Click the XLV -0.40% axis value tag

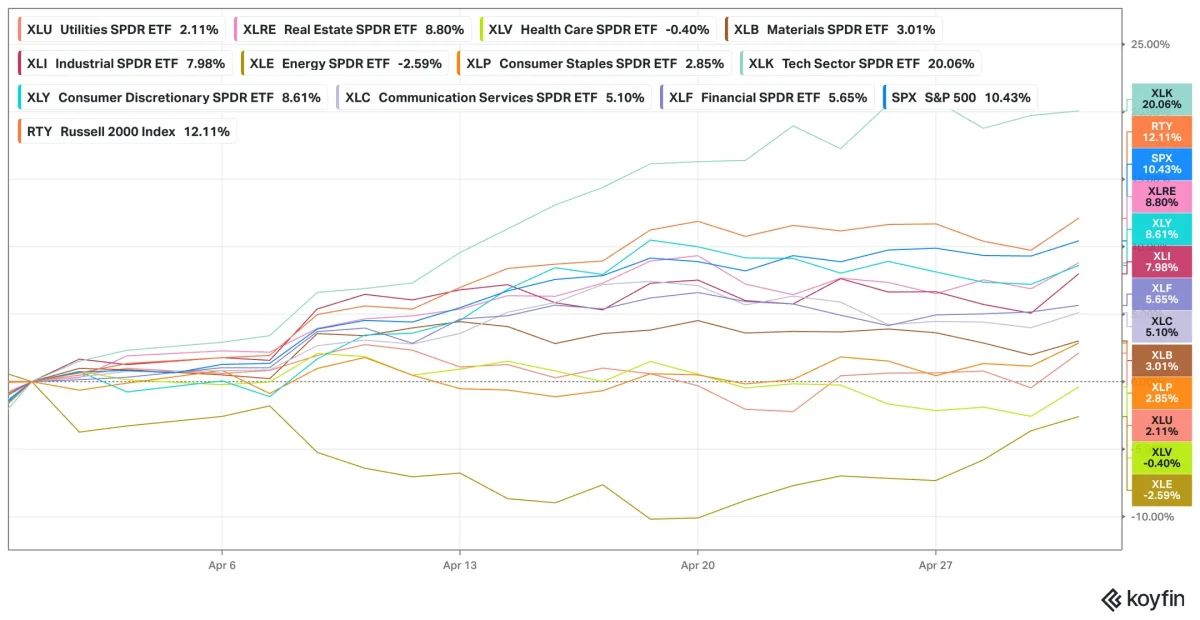(x=1161, y=457)
